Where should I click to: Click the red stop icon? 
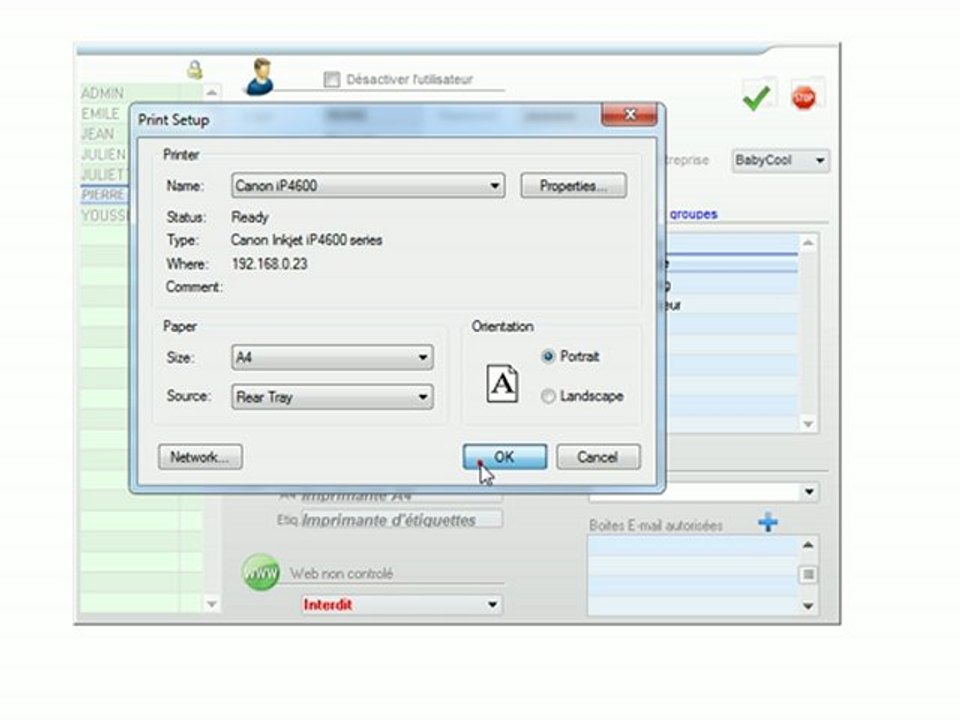pyautogui.click(x=804, y=97)
